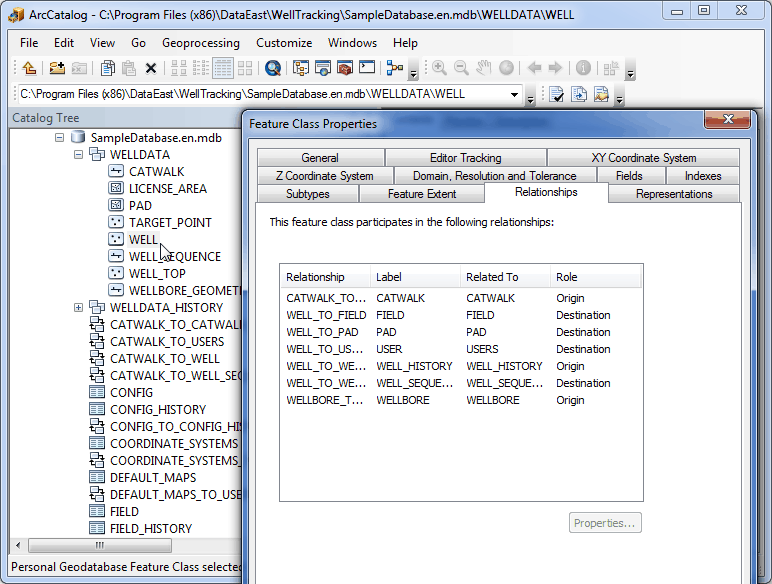
Task: Select the Identify info tool
Action: [x=583, y=68]
